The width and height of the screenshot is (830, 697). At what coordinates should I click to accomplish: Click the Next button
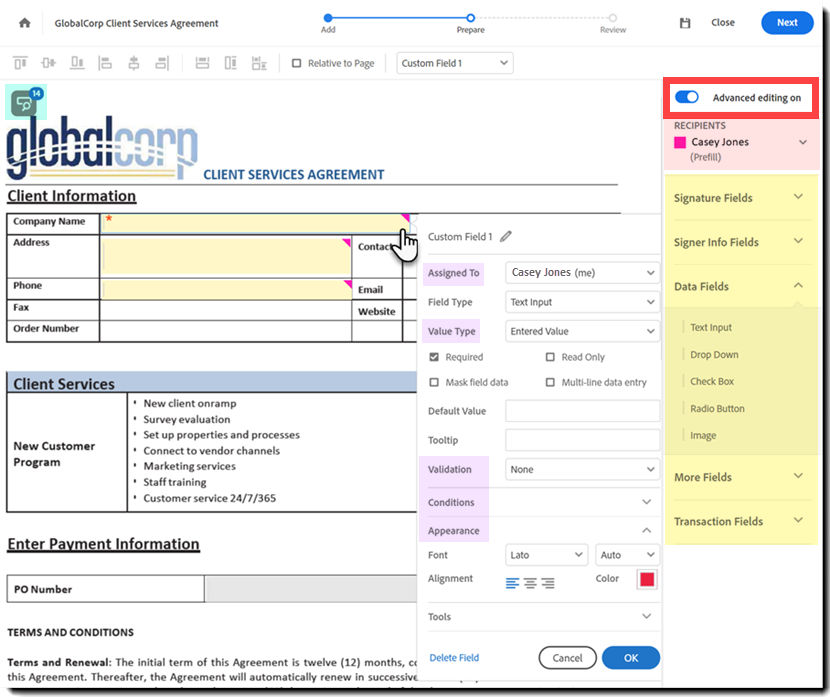[x=787, y=23]
